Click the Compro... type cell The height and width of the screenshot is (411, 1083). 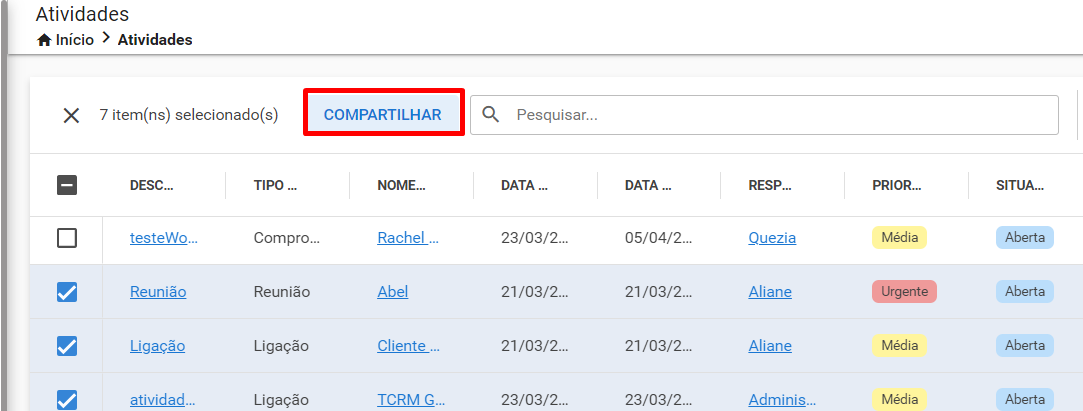287,238
